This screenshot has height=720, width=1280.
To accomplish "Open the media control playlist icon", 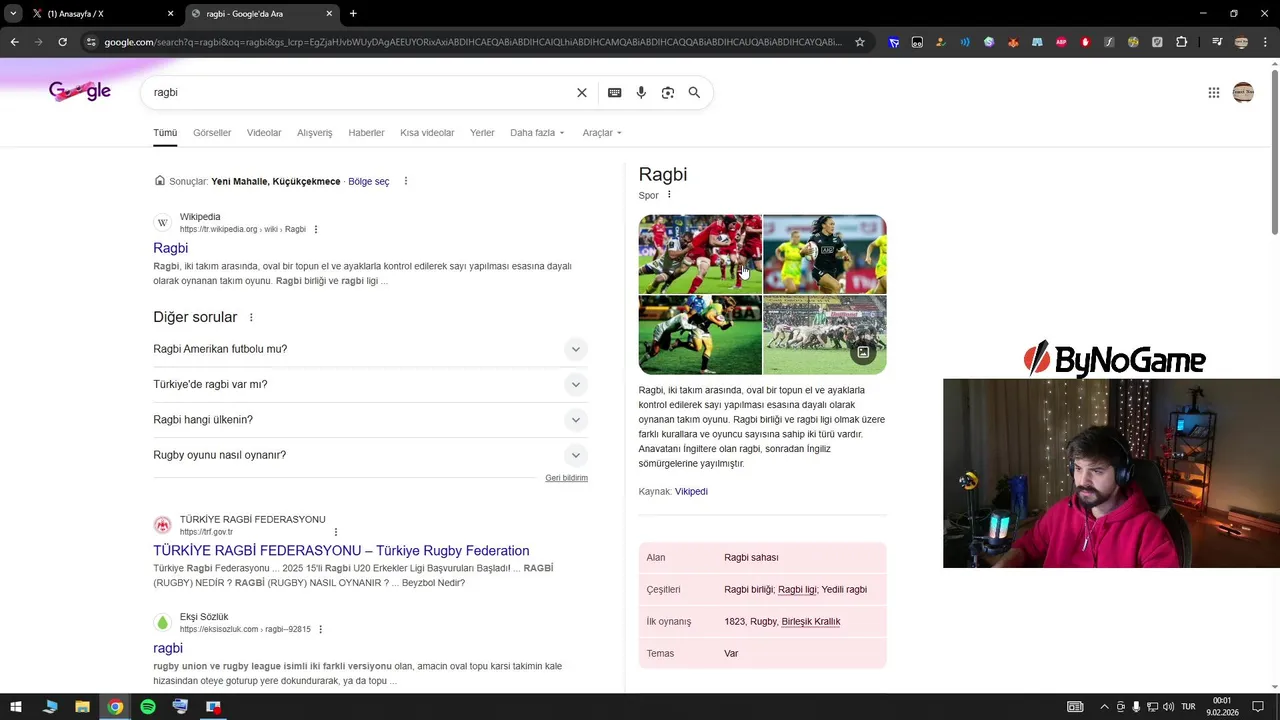I will [x=1217, y=42].
